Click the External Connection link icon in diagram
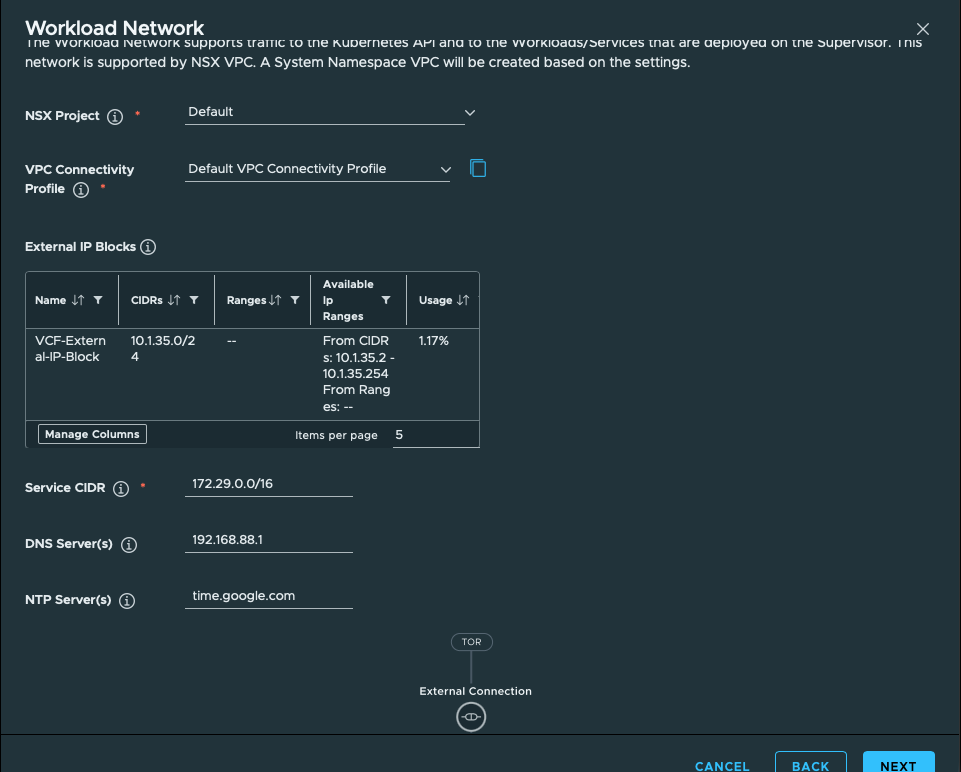 tap(471, 717)
